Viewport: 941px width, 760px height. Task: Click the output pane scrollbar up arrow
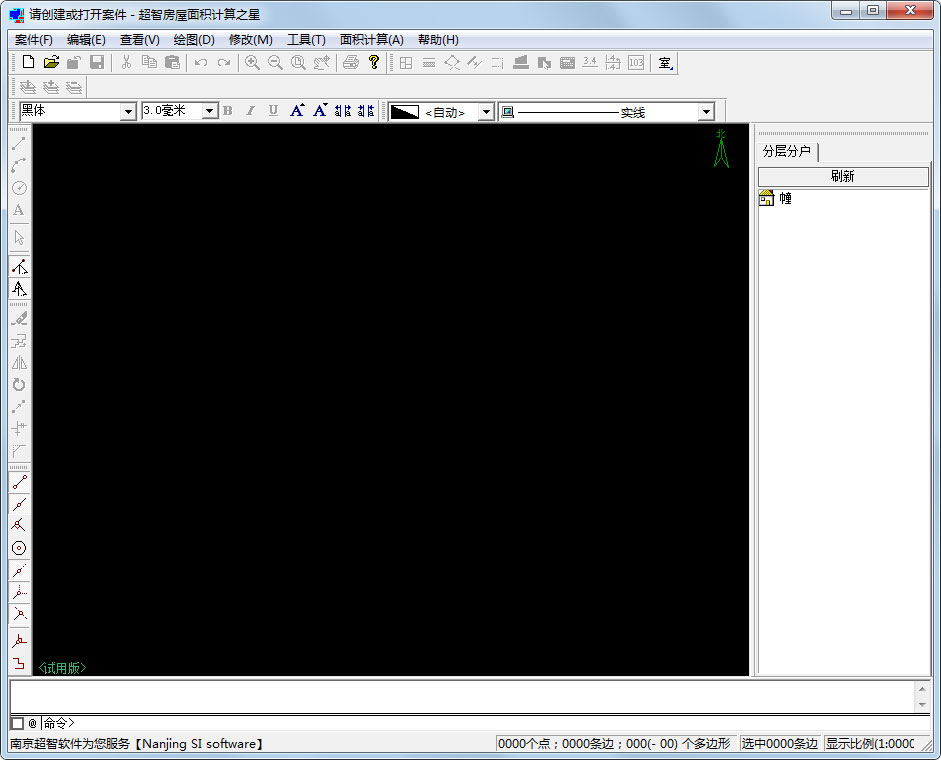pyautogui.click(x=922, y=688)
